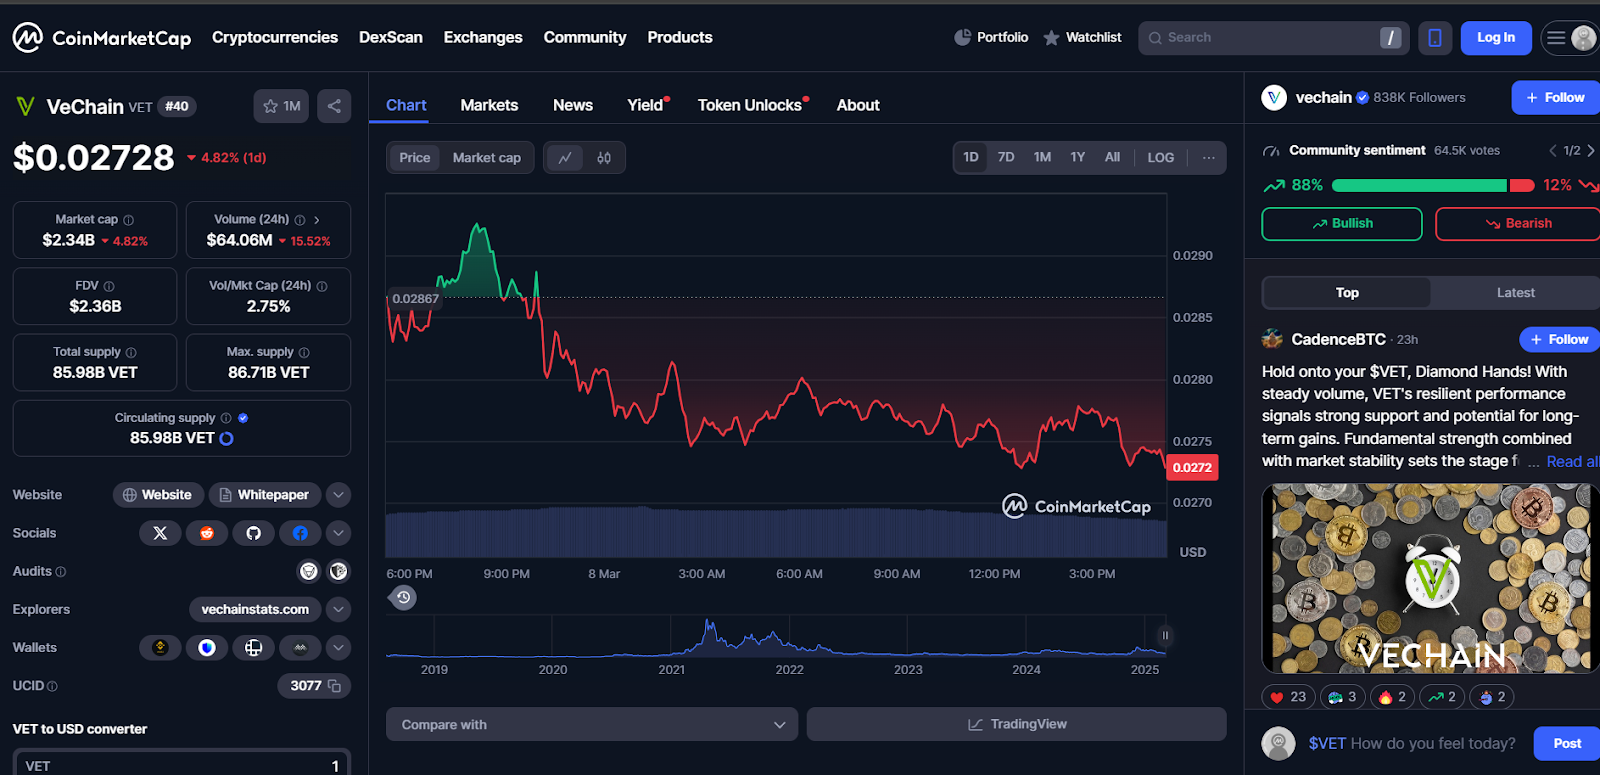Open first audit report icon

(309, 571)
